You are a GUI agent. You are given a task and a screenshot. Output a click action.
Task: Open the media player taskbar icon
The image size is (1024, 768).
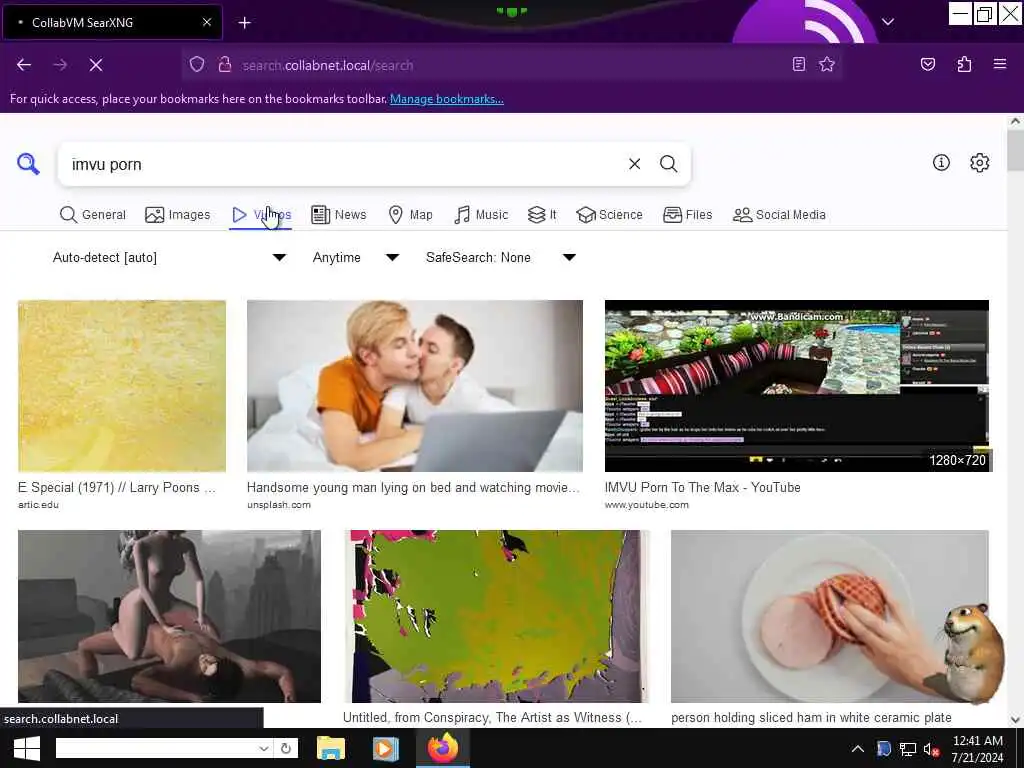(385, 748)
